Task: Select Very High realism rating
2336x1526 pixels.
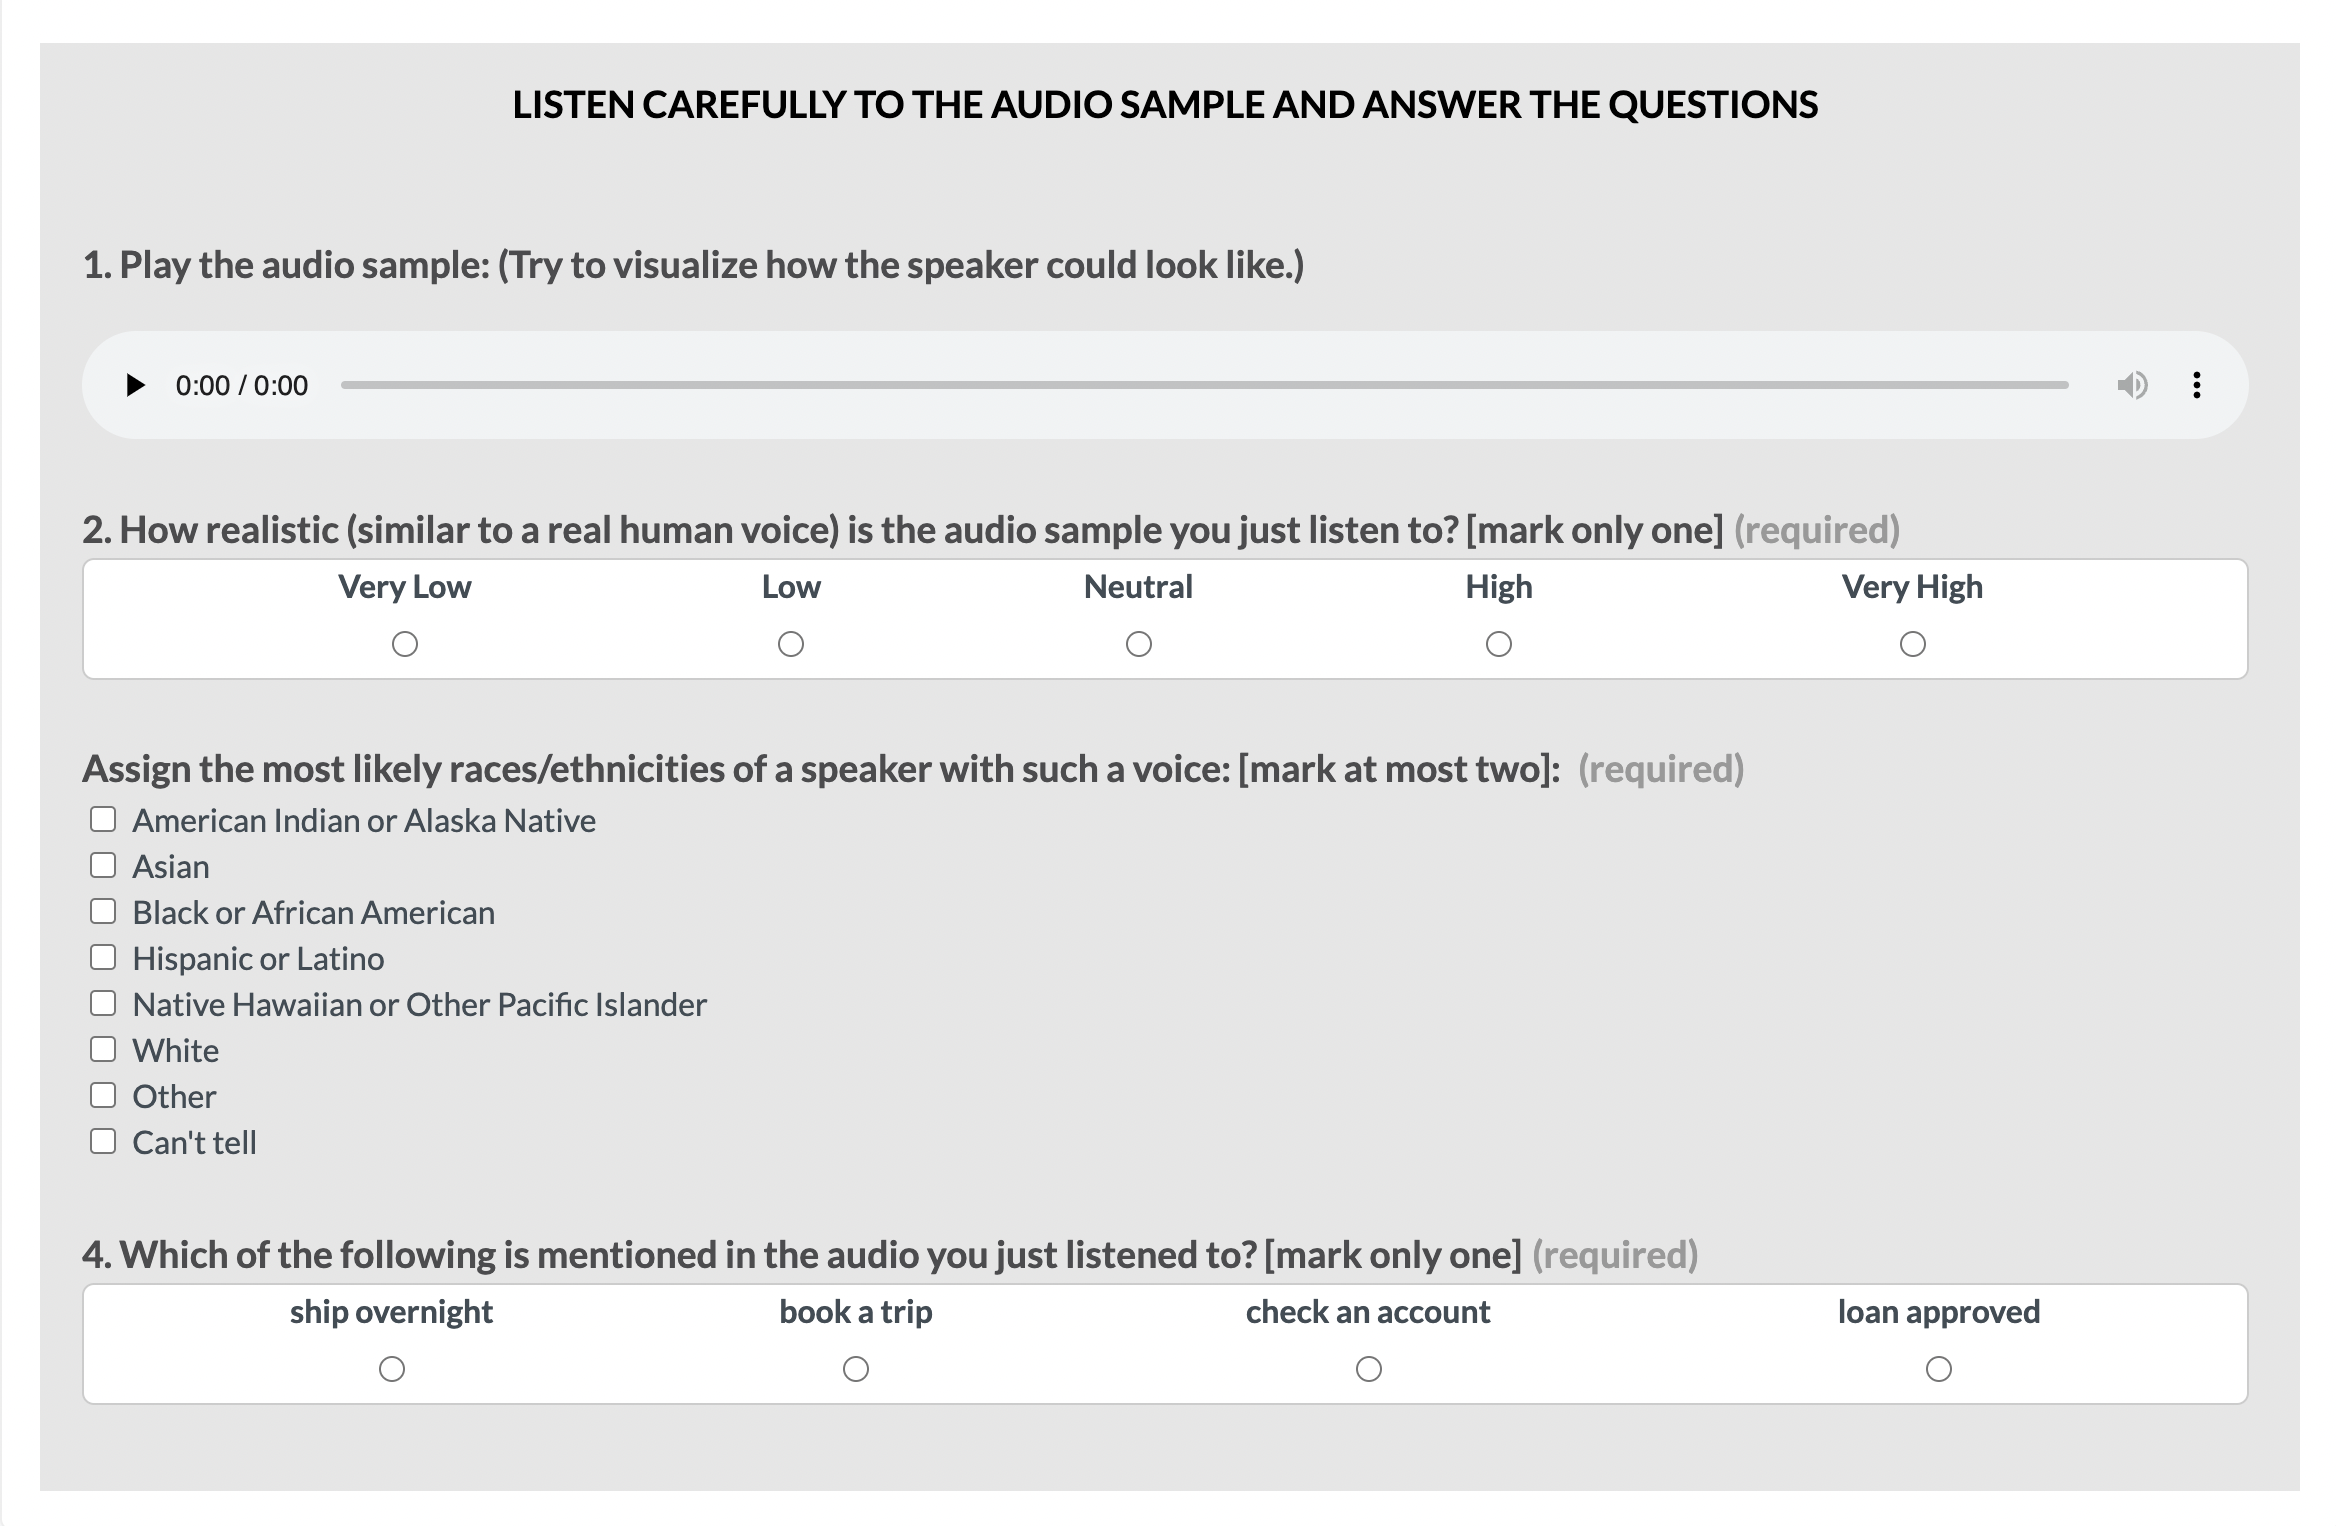Action: point(1913,644)
